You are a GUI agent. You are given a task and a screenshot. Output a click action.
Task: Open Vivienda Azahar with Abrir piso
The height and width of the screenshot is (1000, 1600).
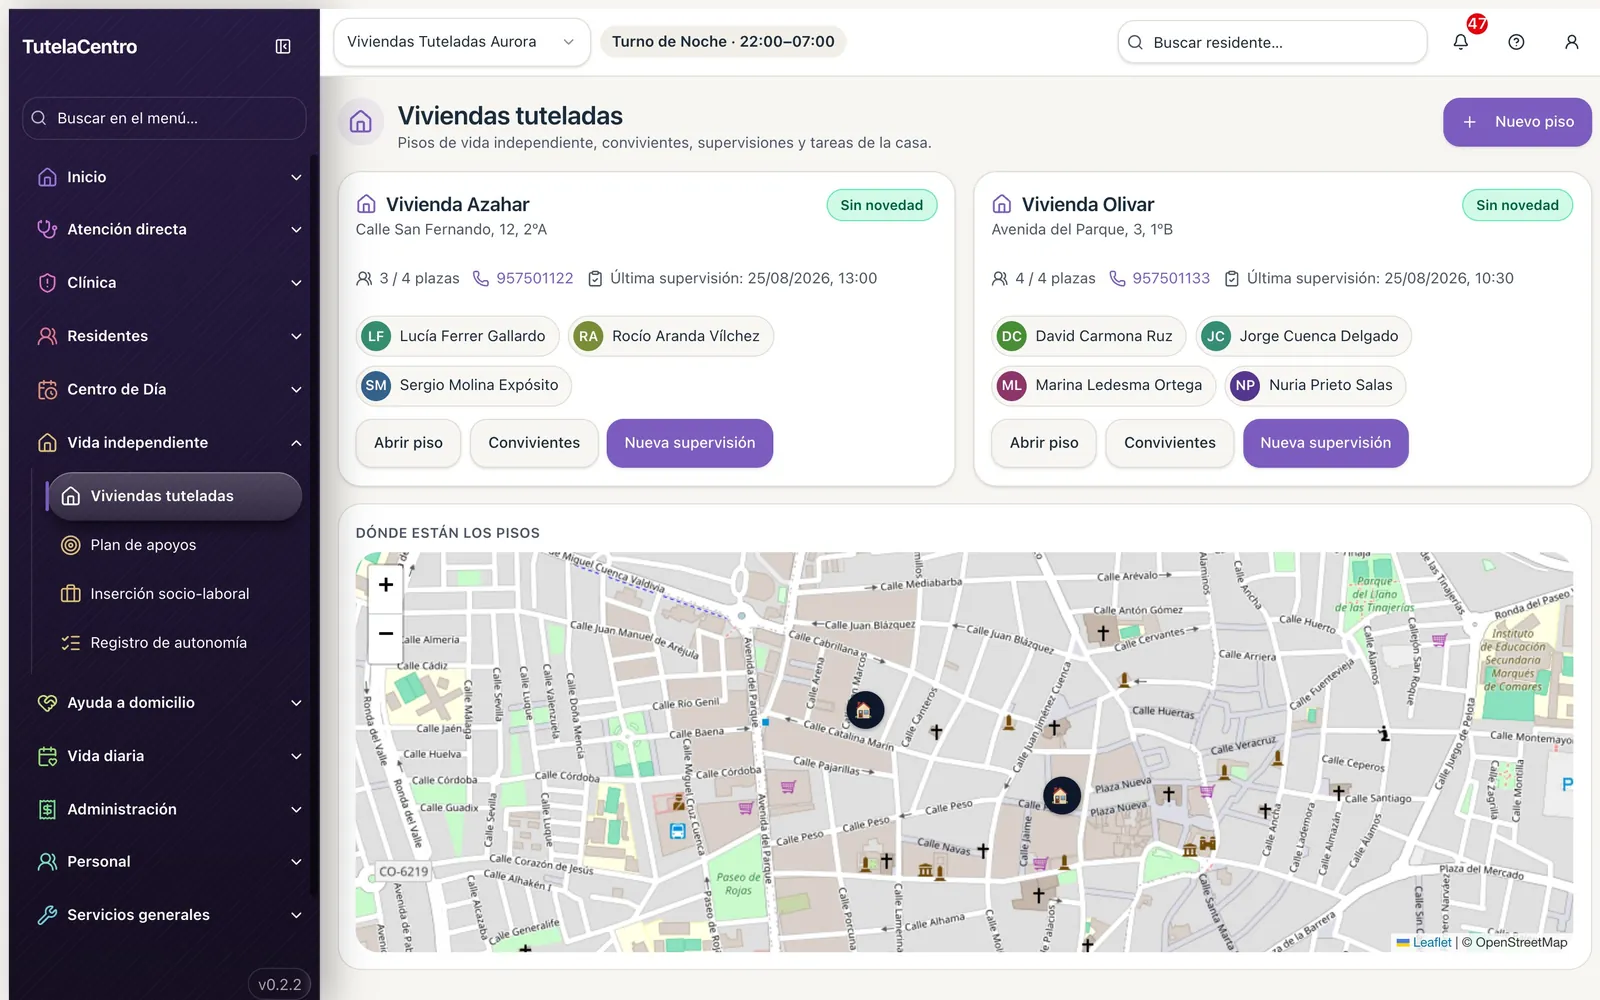(x=408, y=443)
